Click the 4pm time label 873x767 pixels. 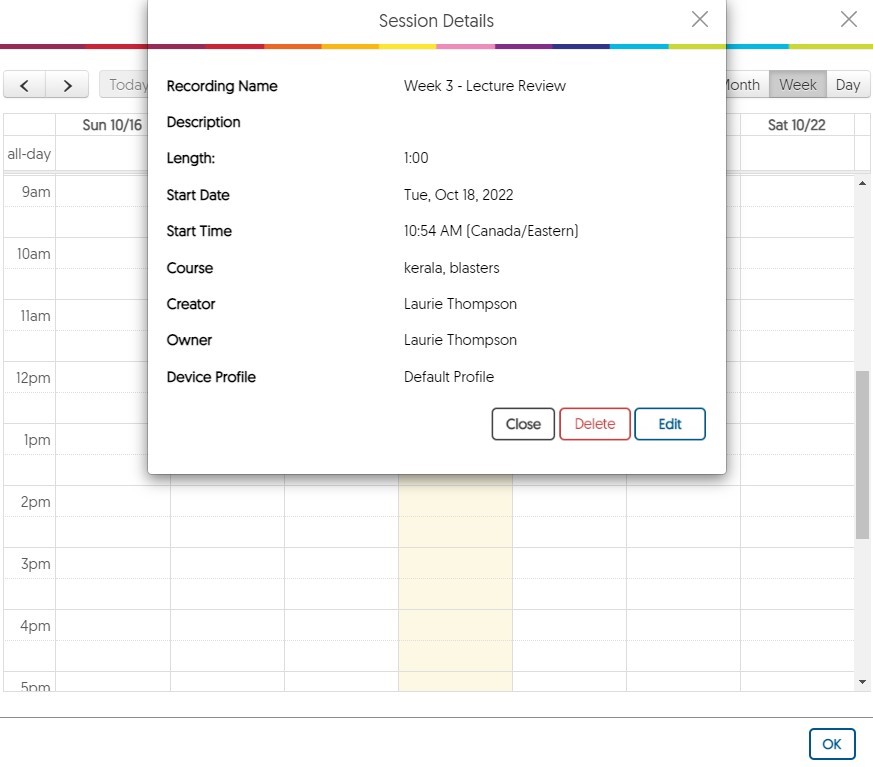(35, 626)
